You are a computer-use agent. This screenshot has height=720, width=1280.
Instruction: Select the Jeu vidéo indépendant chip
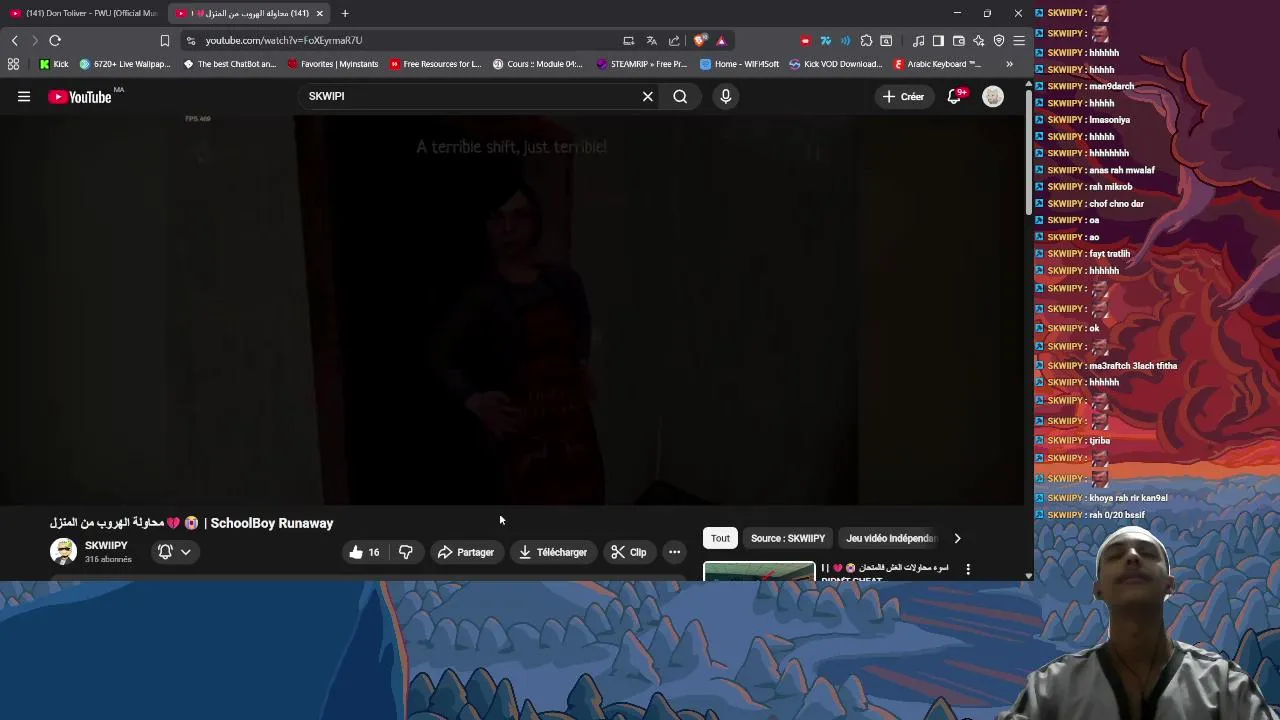point(891,538)
